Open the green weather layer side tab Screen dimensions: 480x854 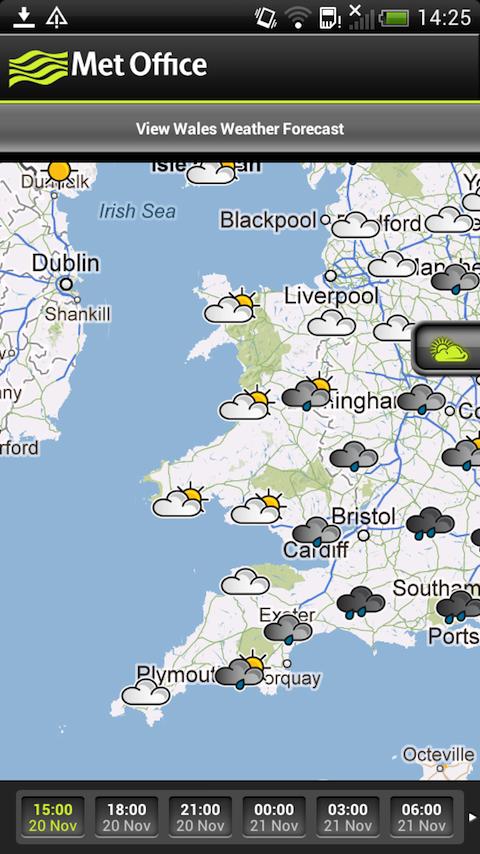[x=447, y=349]
